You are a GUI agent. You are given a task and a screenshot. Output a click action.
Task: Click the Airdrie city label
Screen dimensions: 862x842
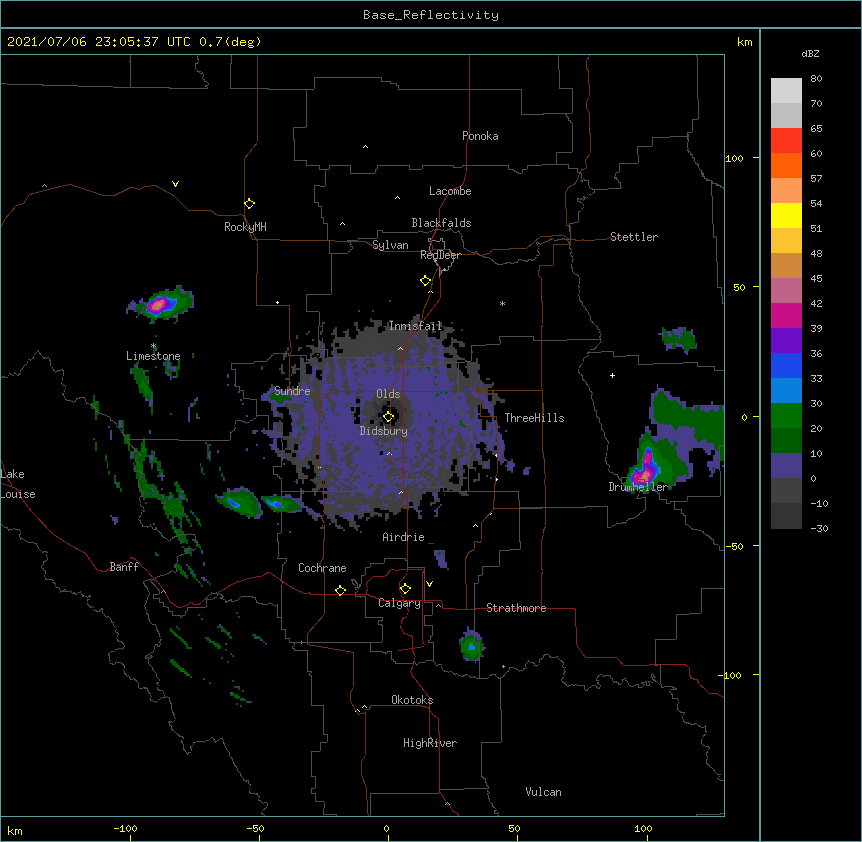click(x=403, y=537)
